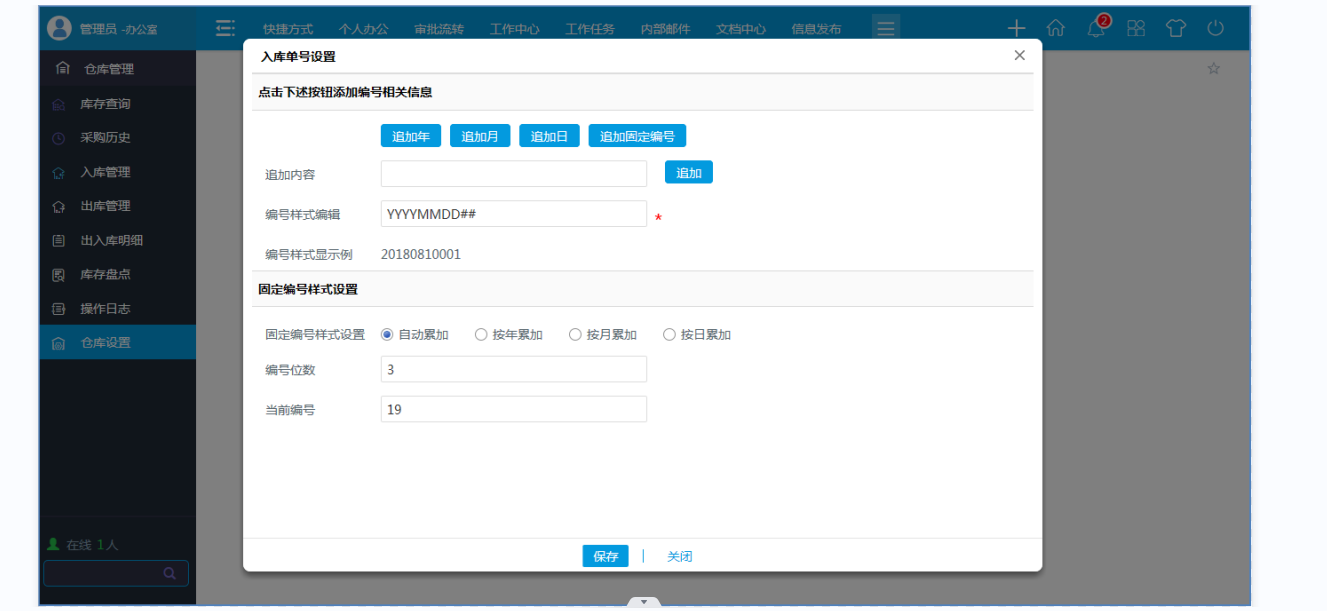
Task: Select the 按日累加 radio option
Action: (669, 335)
